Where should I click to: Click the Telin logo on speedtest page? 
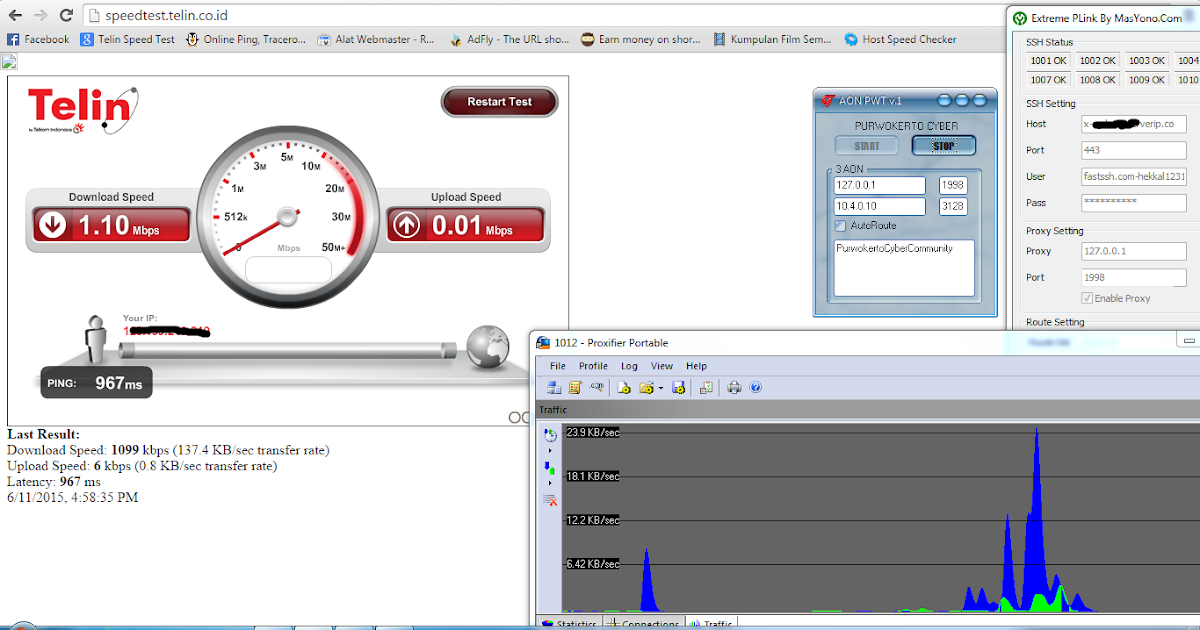82,112
